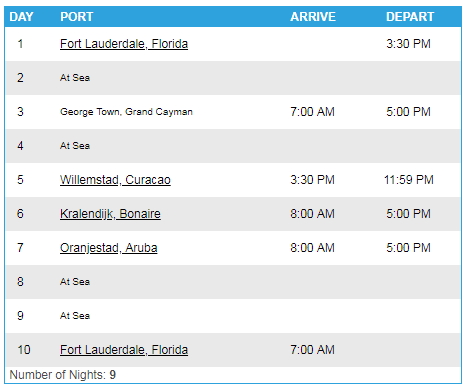The width and height of the screenshot is (465, 391).
Task: Open the Willemstad, Curacao port link
Action: (115, 180)
